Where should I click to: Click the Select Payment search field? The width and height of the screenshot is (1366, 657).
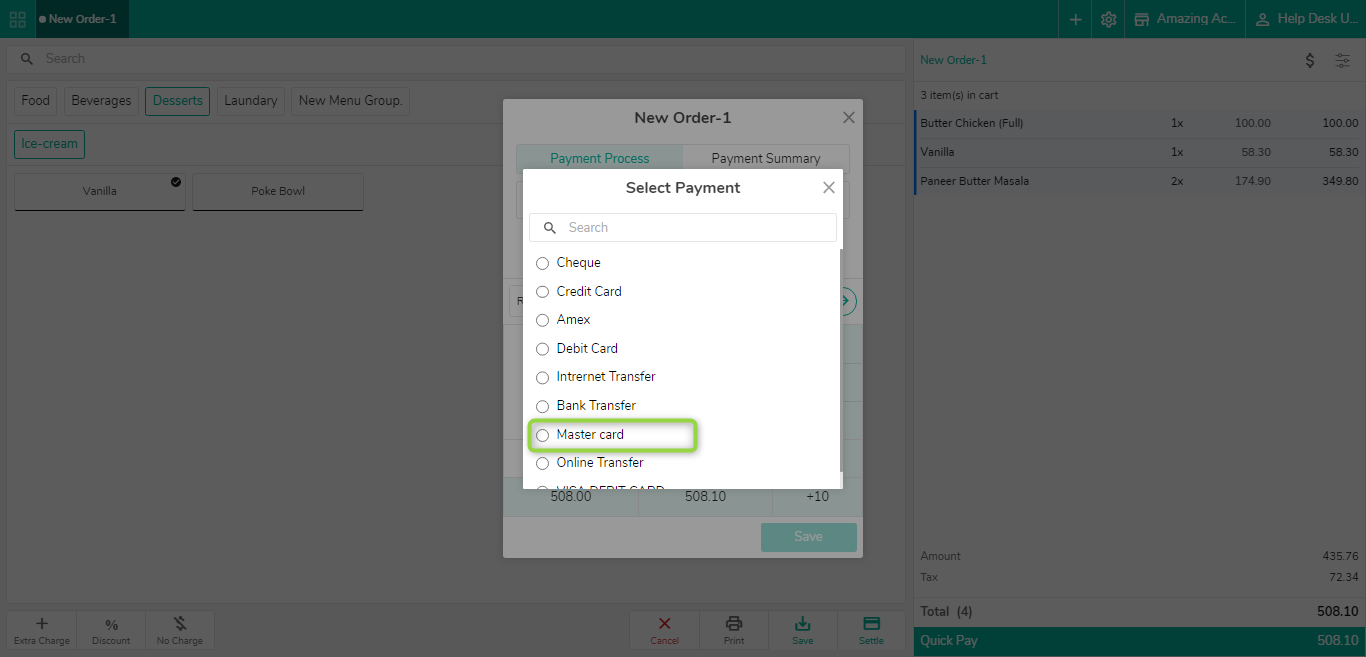[x=683, y=227]
